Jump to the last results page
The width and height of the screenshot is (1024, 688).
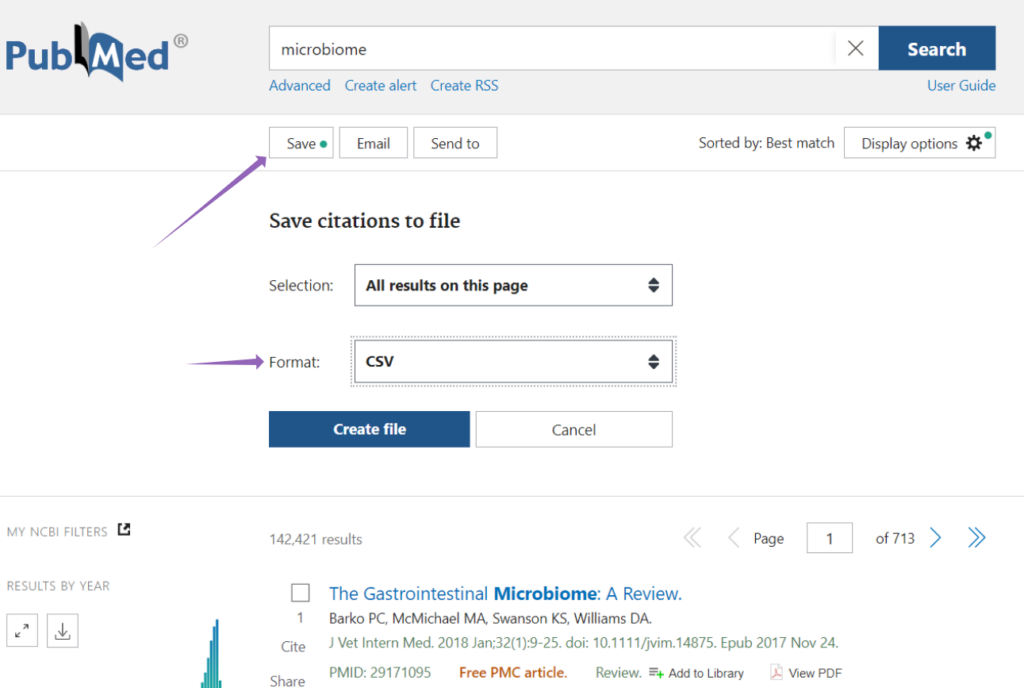(x=976, y=538)
